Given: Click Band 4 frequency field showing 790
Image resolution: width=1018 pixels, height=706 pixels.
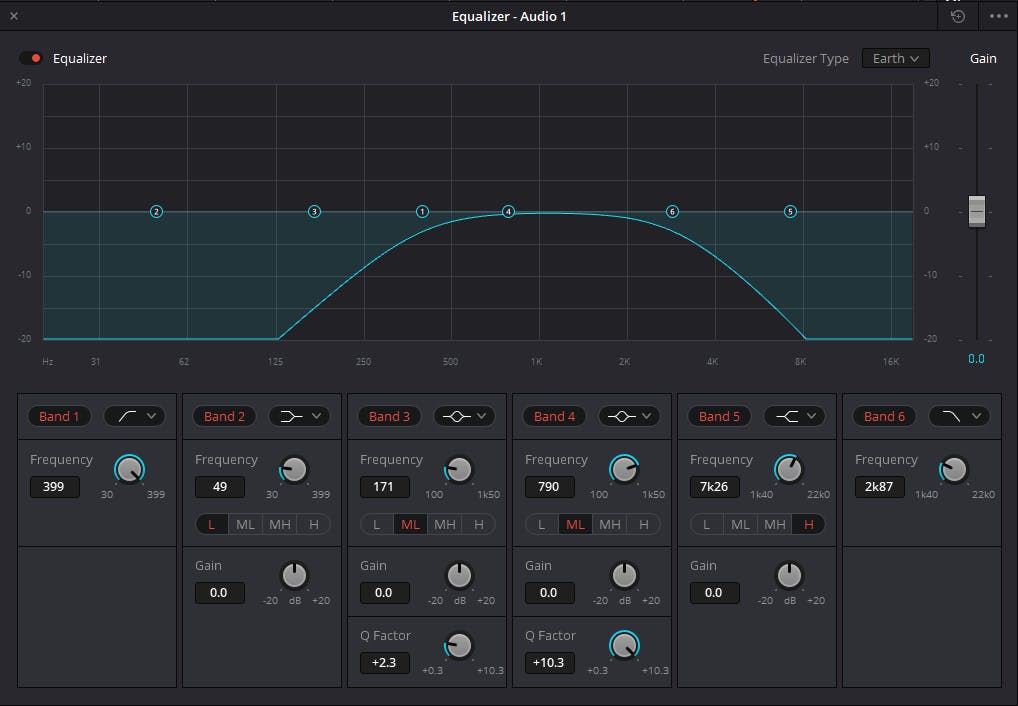Looking at the screenshot, I should click(549, 486).
